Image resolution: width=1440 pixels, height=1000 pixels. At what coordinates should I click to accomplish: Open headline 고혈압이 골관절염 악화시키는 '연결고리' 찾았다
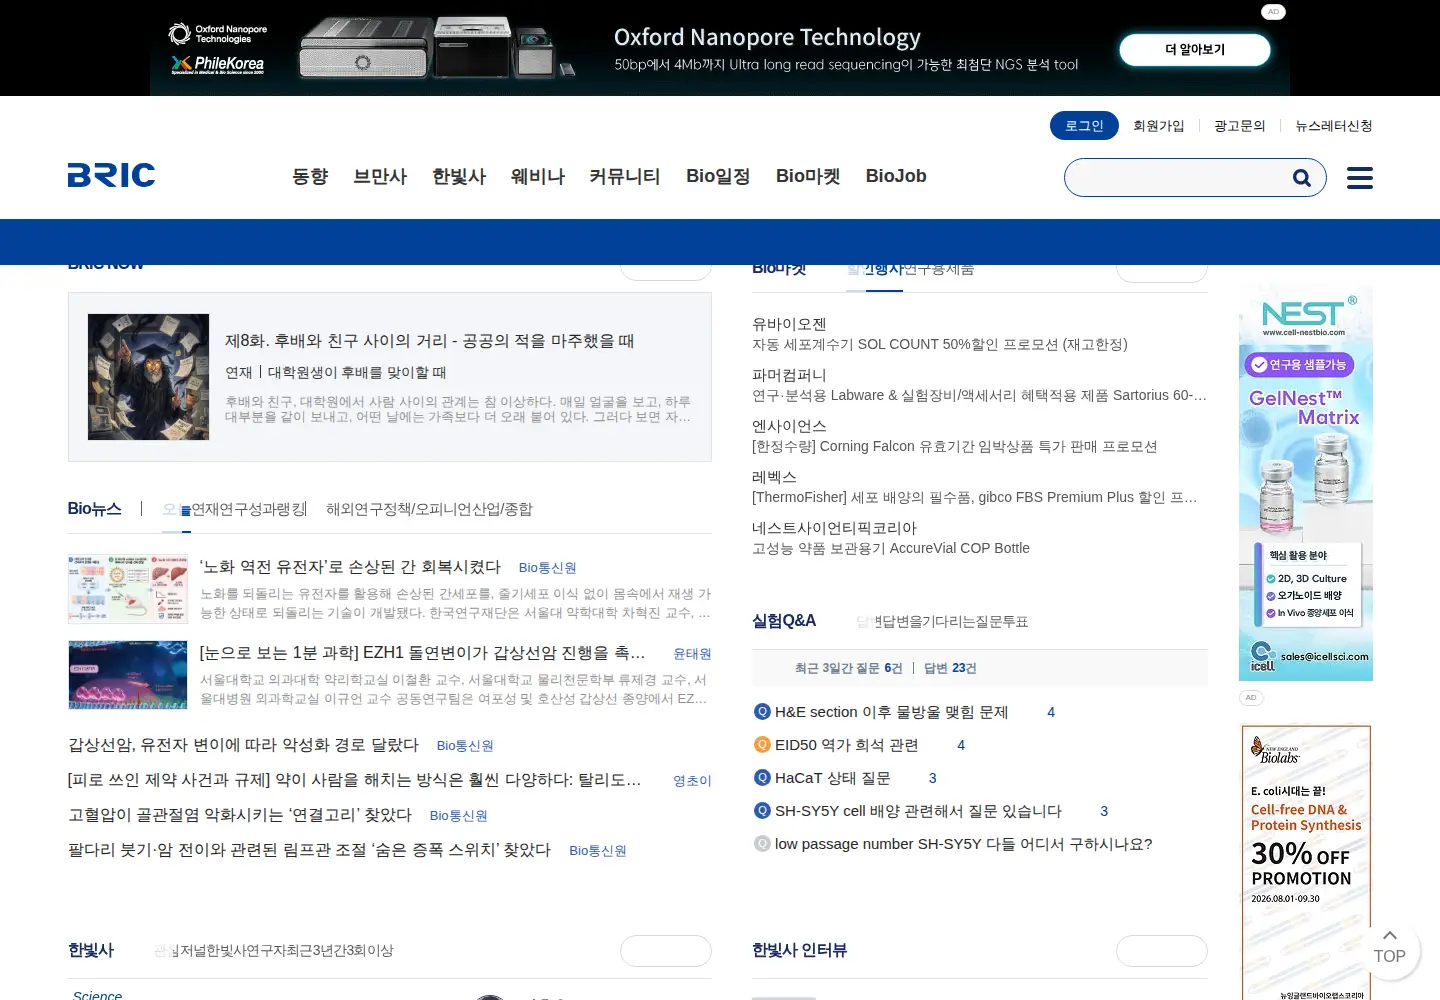pos(240,815)
